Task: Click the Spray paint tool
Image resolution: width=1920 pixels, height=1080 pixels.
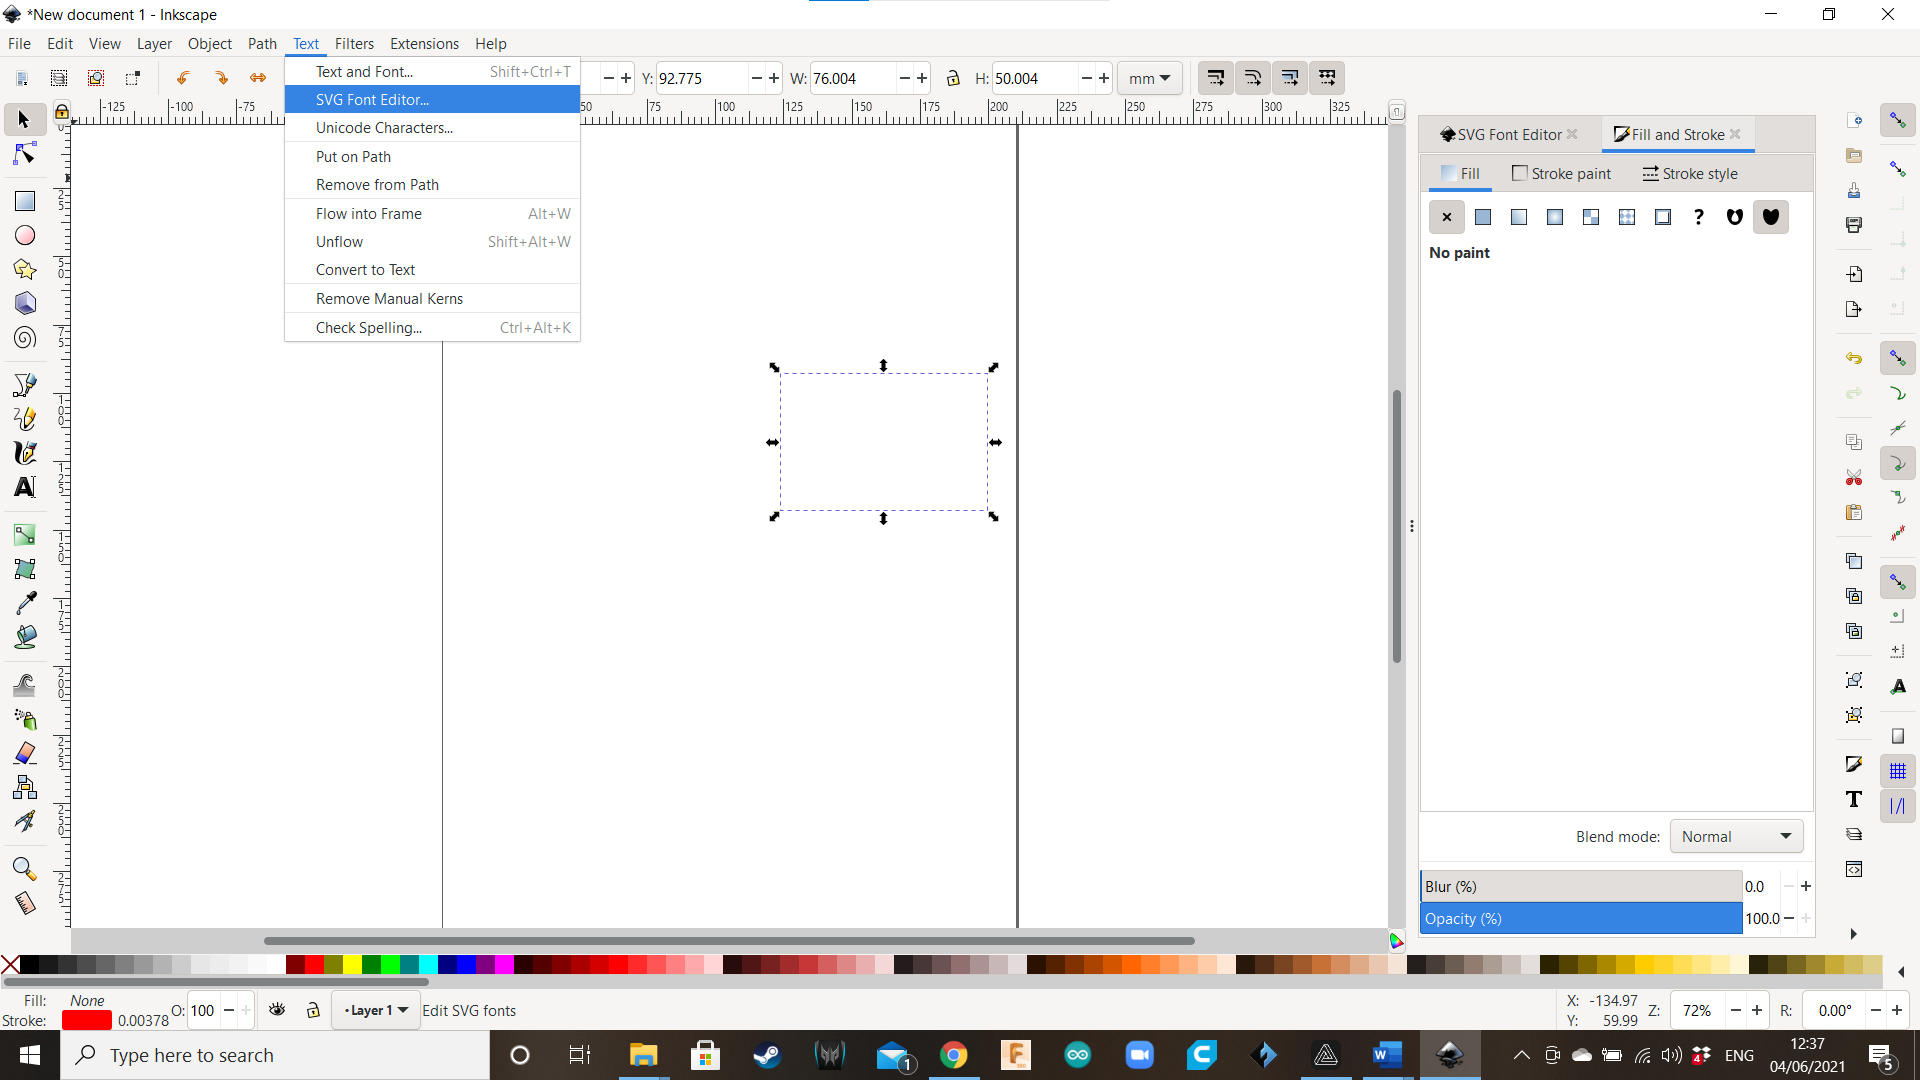Action: point(25,717)
